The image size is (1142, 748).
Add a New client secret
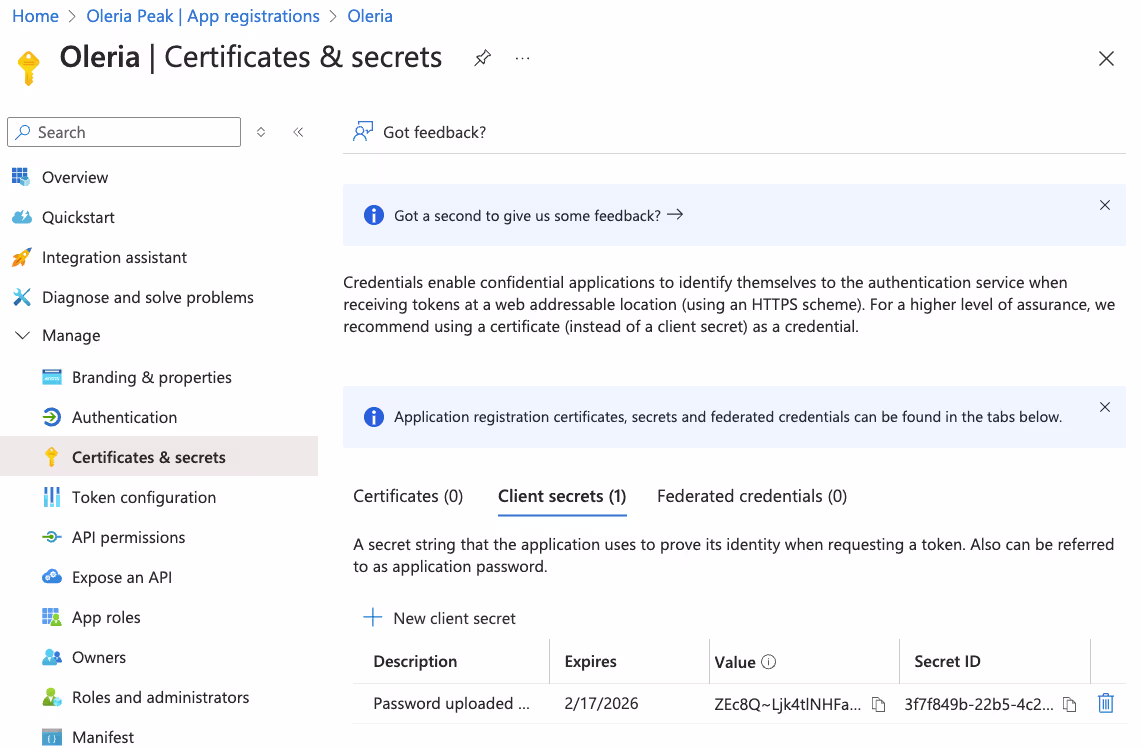point(439,618)
